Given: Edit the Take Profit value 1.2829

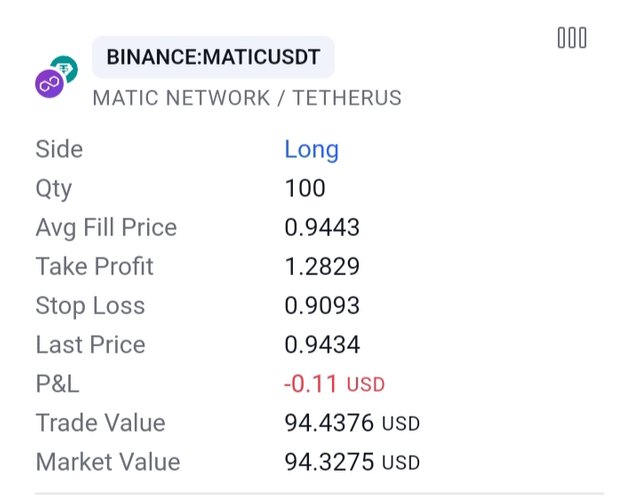Looking at the screenshot, I should click(x=322, y=267).
